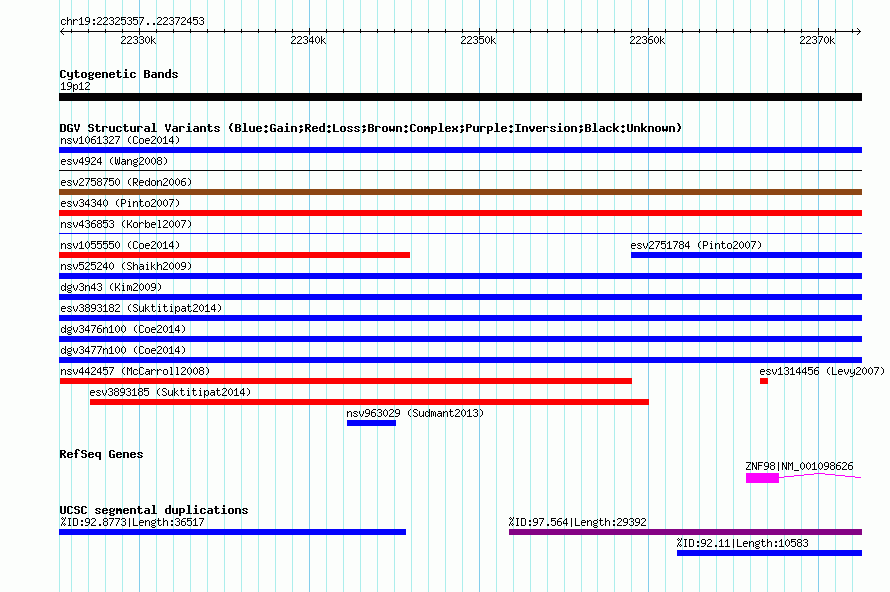Click the %ID:92.8773 Length:36517 duplication bar
Image resolution: width=890 pixels, height=592 pixels.
pyautogui.click(x=233, y=532)
